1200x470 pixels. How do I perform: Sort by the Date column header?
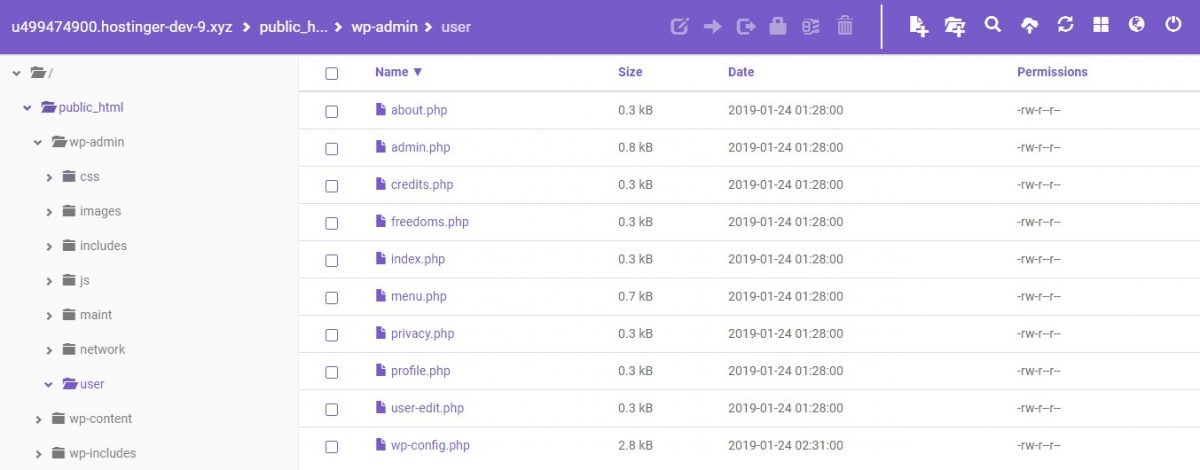pyautogui.click(x=741, y=72)
